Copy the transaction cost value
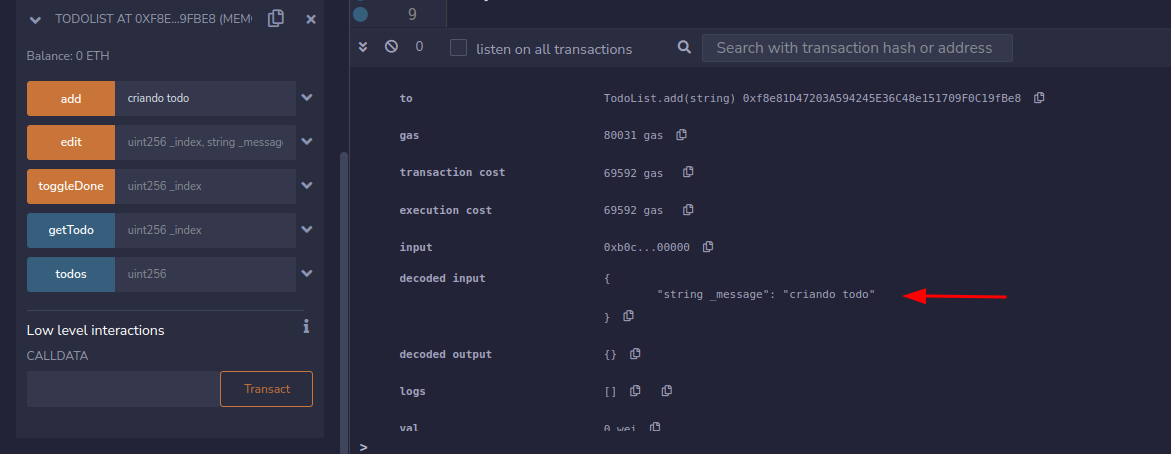The width and height of the screenshot is (1171, 454). point(688,172)
